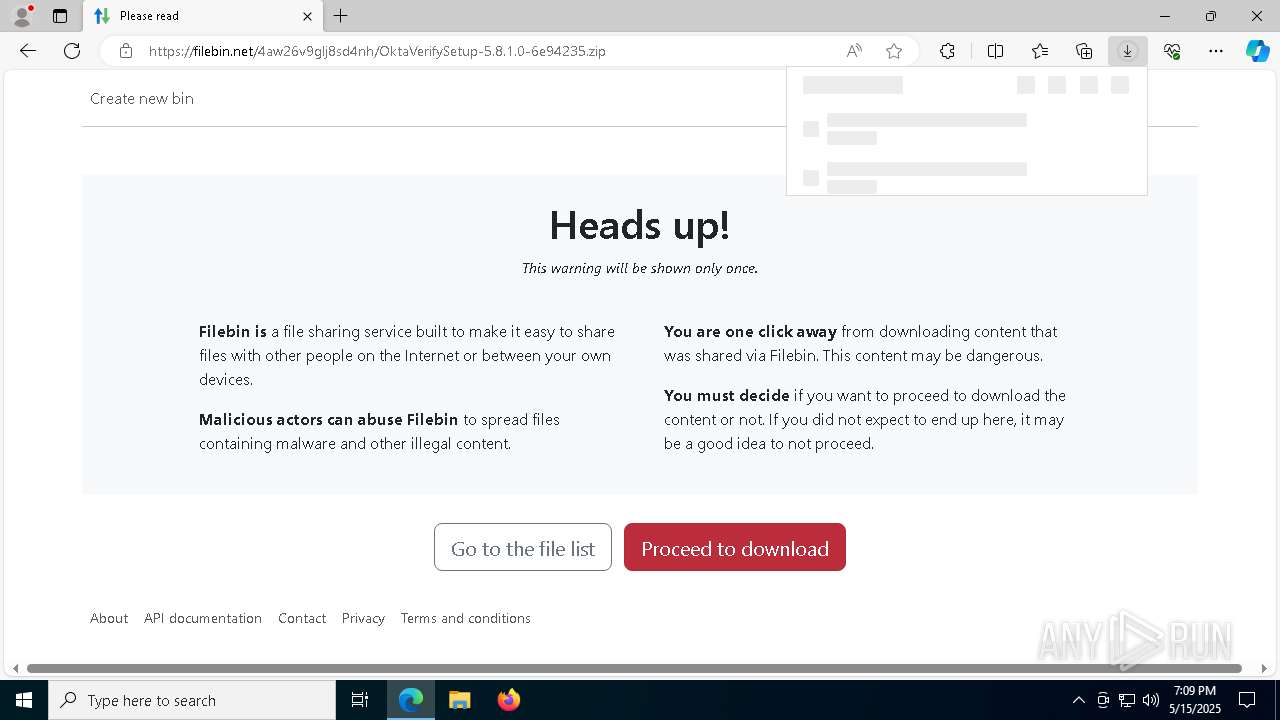Open the Extensions puzzle icon
The width and height of the screenshot is (1280, 720).
pyautogui.click(x=947, y=51)
